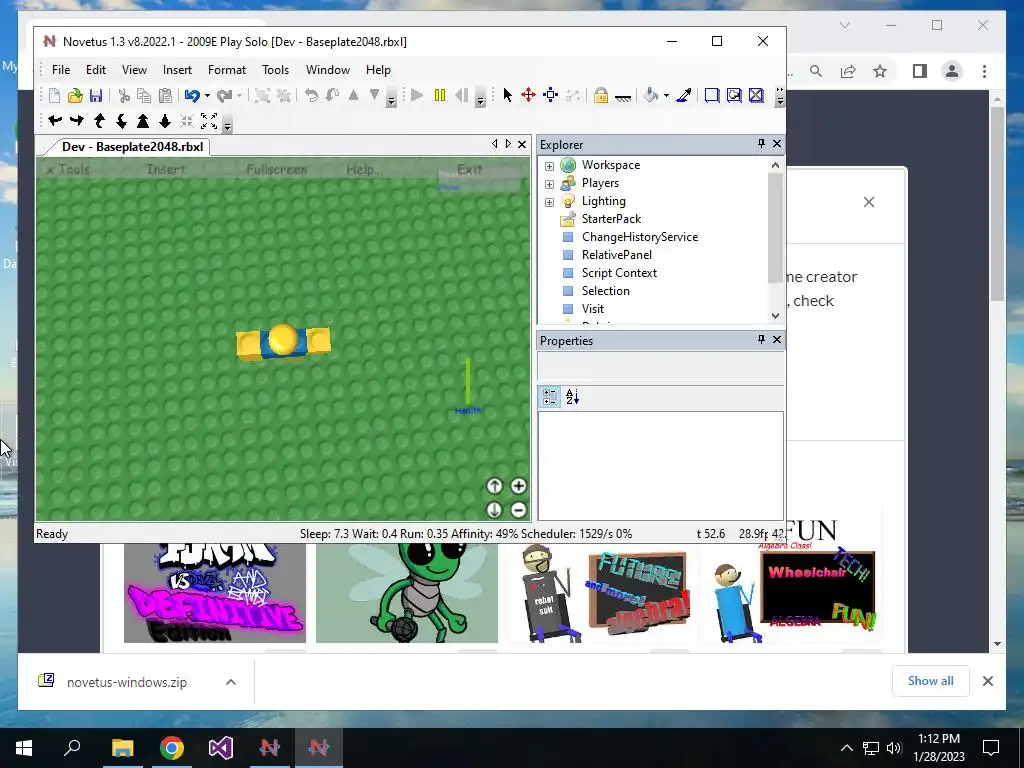The height and width of the screenshot is (768, 1024).
Task: Open standard toolbar overflow options
Action: [391, 100]
